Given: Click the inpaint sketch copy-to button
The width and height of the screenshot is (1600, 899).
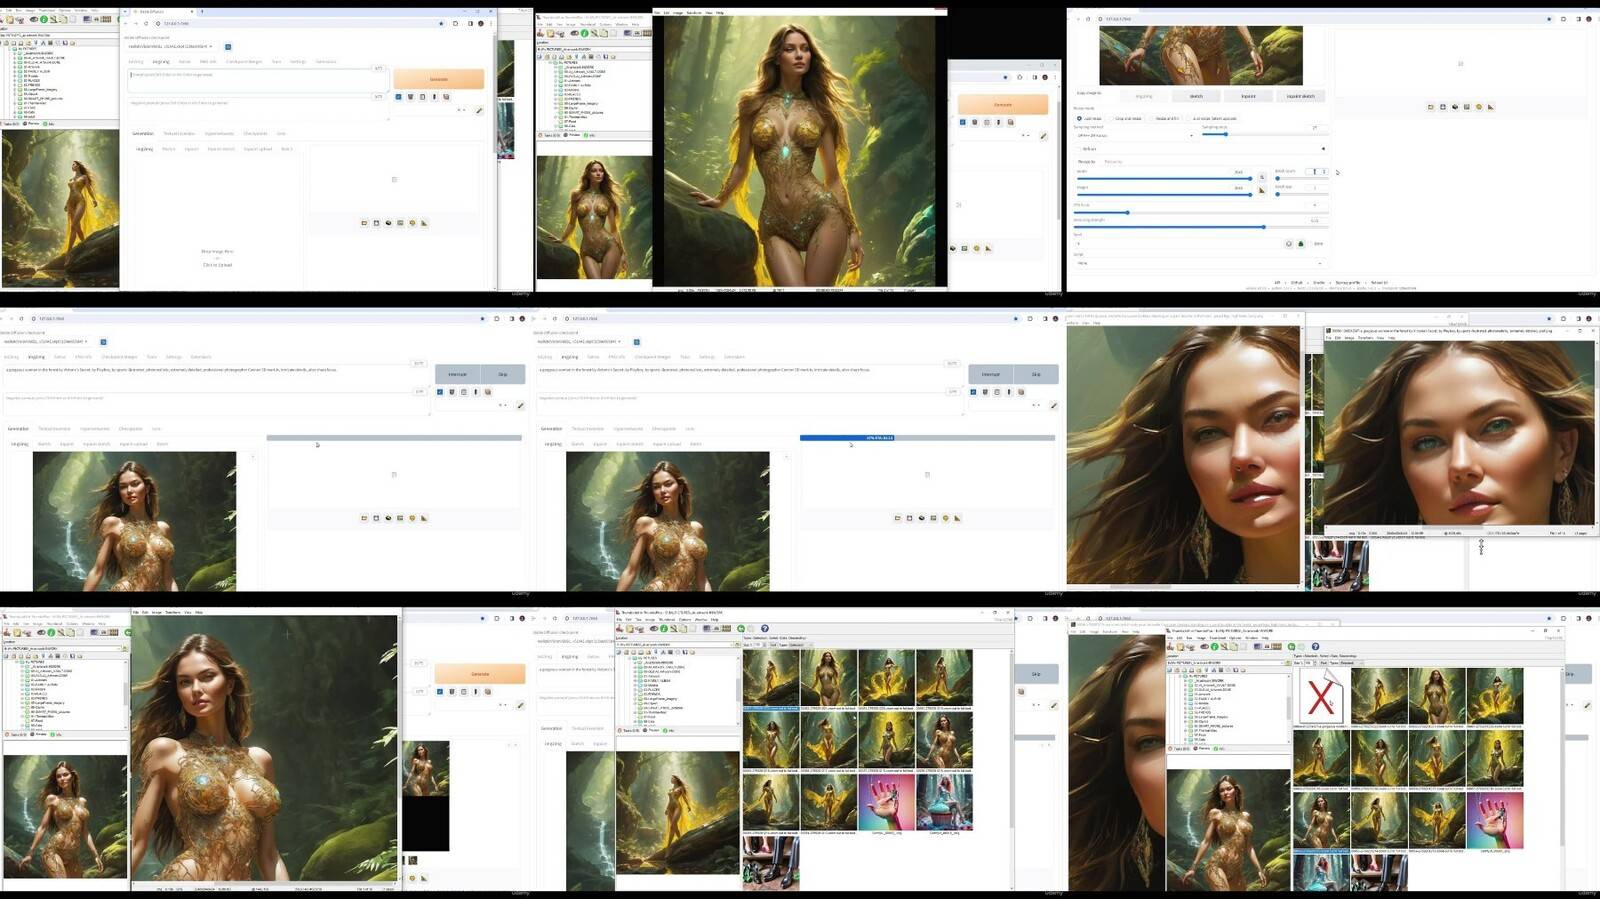Looking at the screenshot, I should pyautogui.click(x=1301, y=96).
